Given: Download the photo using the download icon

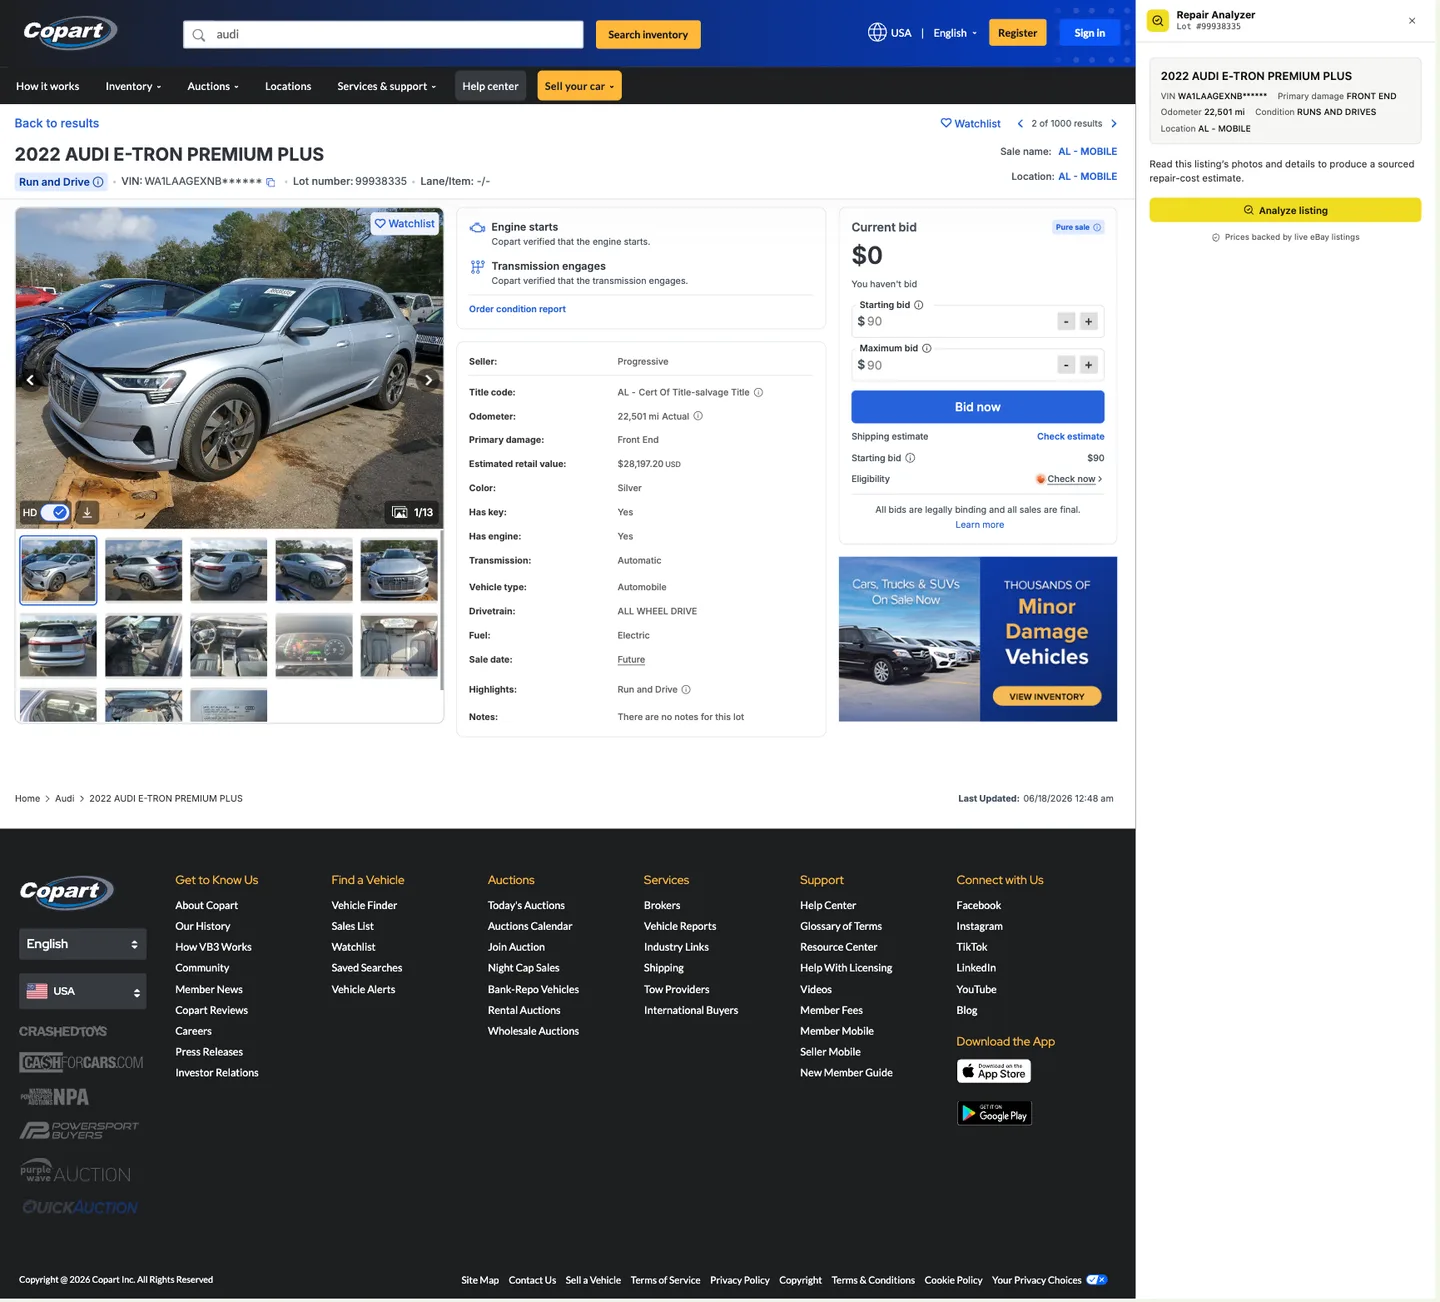Looking at the screenshot, I should [x=87, y=512].
